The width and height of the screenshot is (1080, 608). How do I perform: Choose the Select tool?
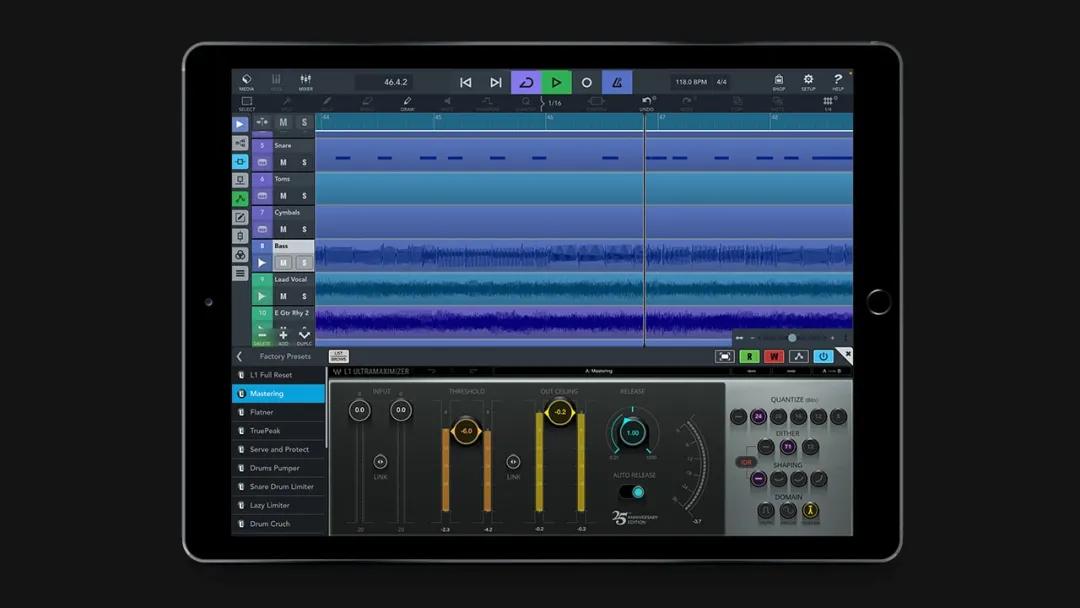(x=247, y=103)
